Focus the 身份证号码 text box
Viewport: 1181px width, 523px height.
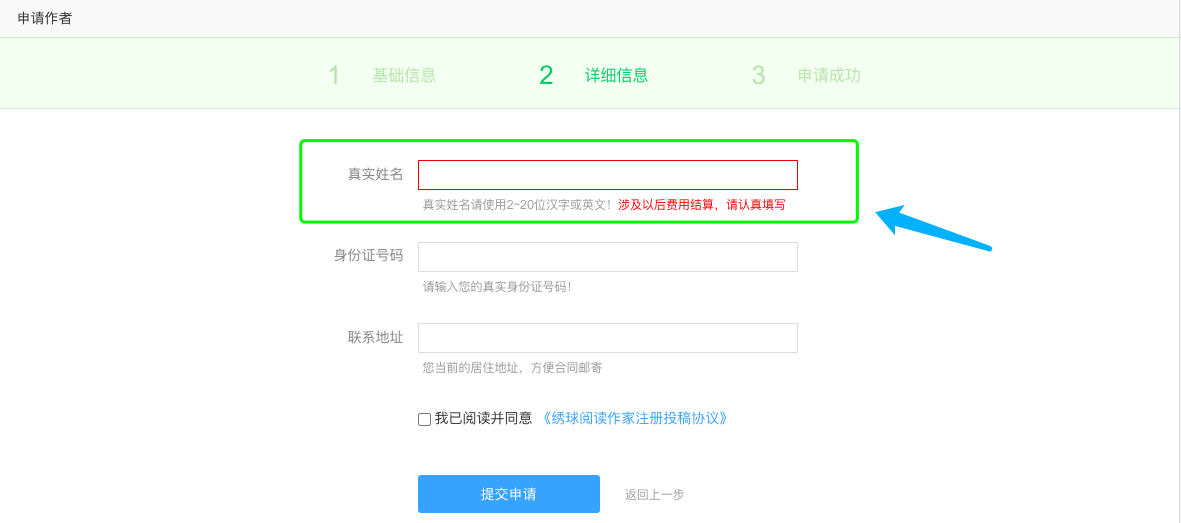[x=607, y=257]
